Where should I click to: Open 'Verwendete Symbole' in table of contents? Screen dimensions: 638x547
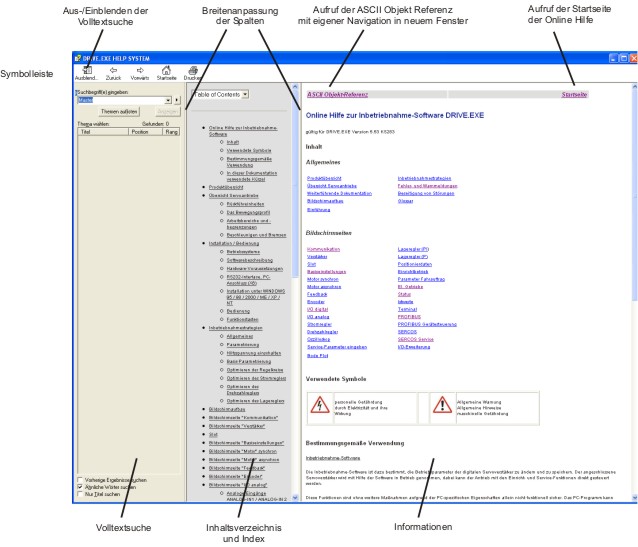(249, 150)
